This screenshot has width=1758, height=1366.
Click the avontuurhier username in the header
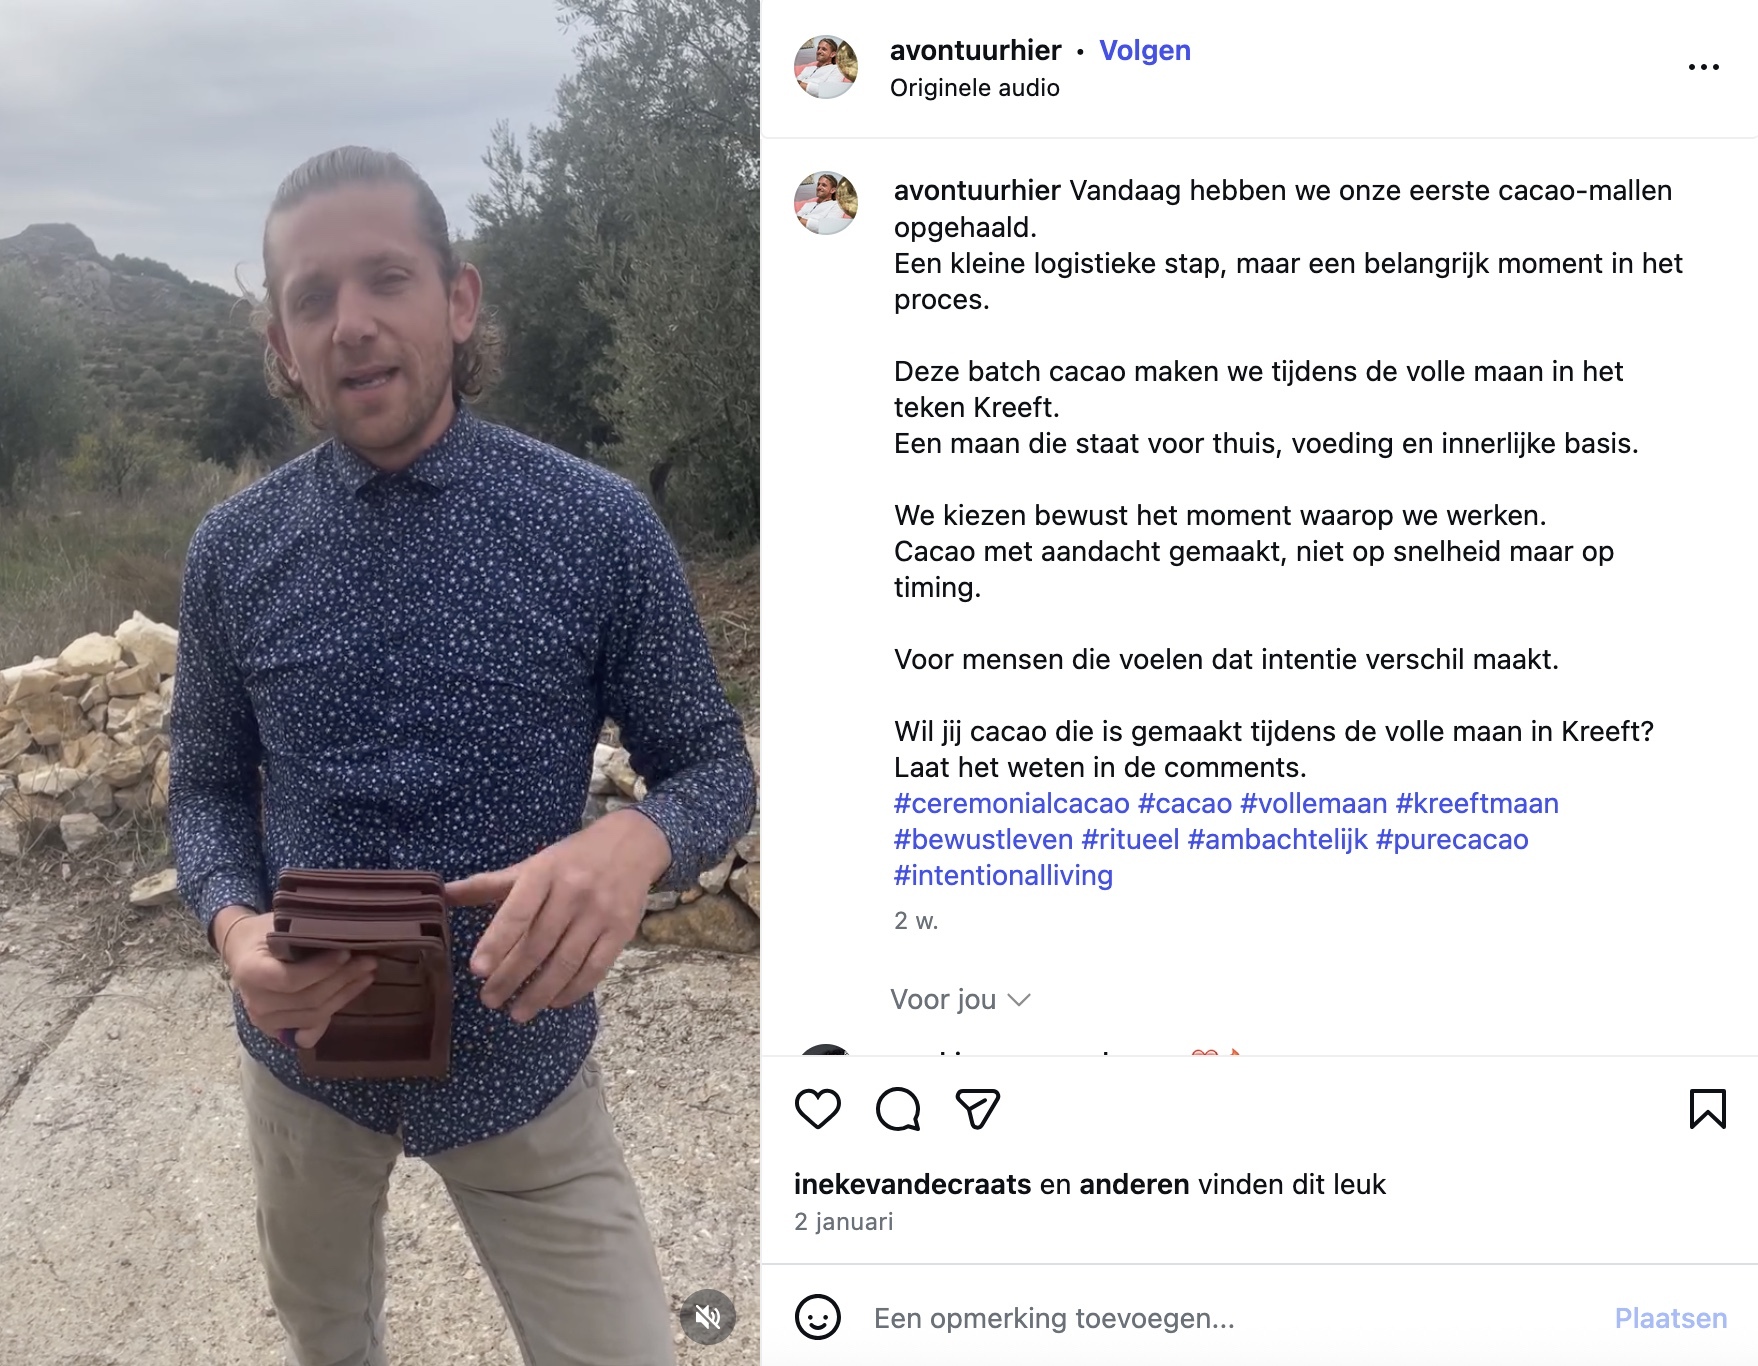point(975,50)
